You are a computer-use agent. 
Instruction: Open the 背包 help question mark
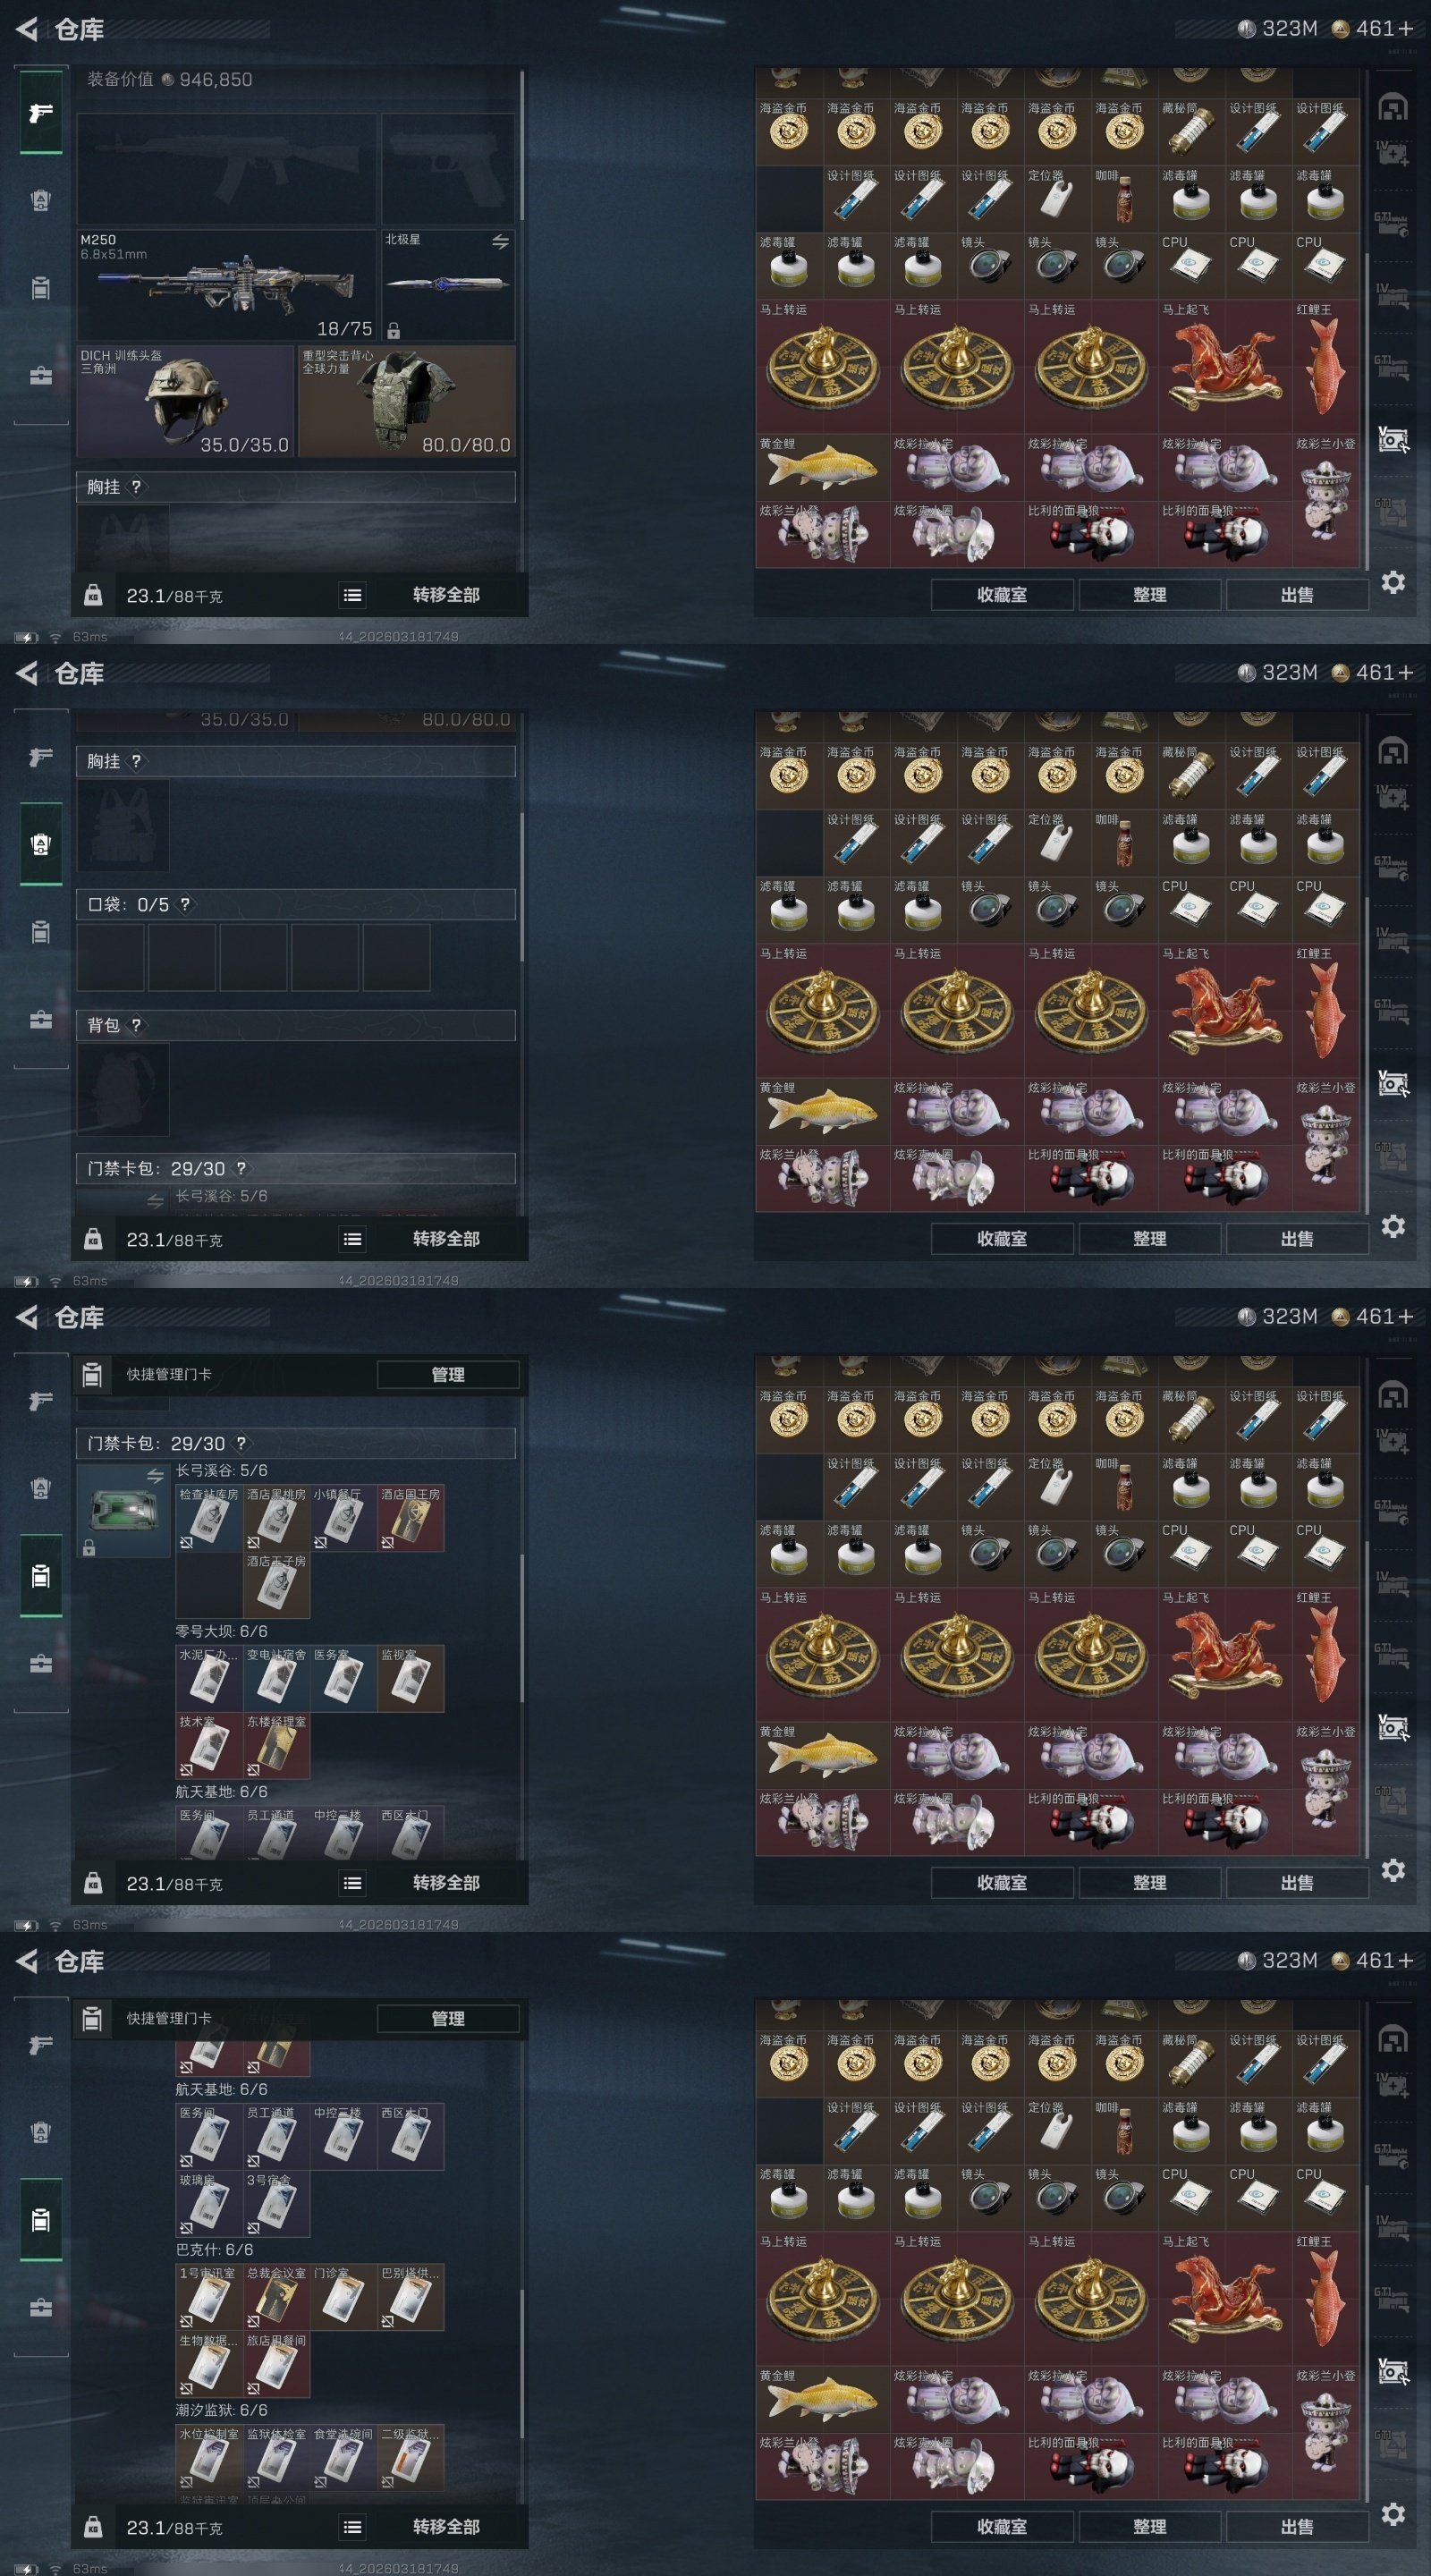(x=136, y=1025)
